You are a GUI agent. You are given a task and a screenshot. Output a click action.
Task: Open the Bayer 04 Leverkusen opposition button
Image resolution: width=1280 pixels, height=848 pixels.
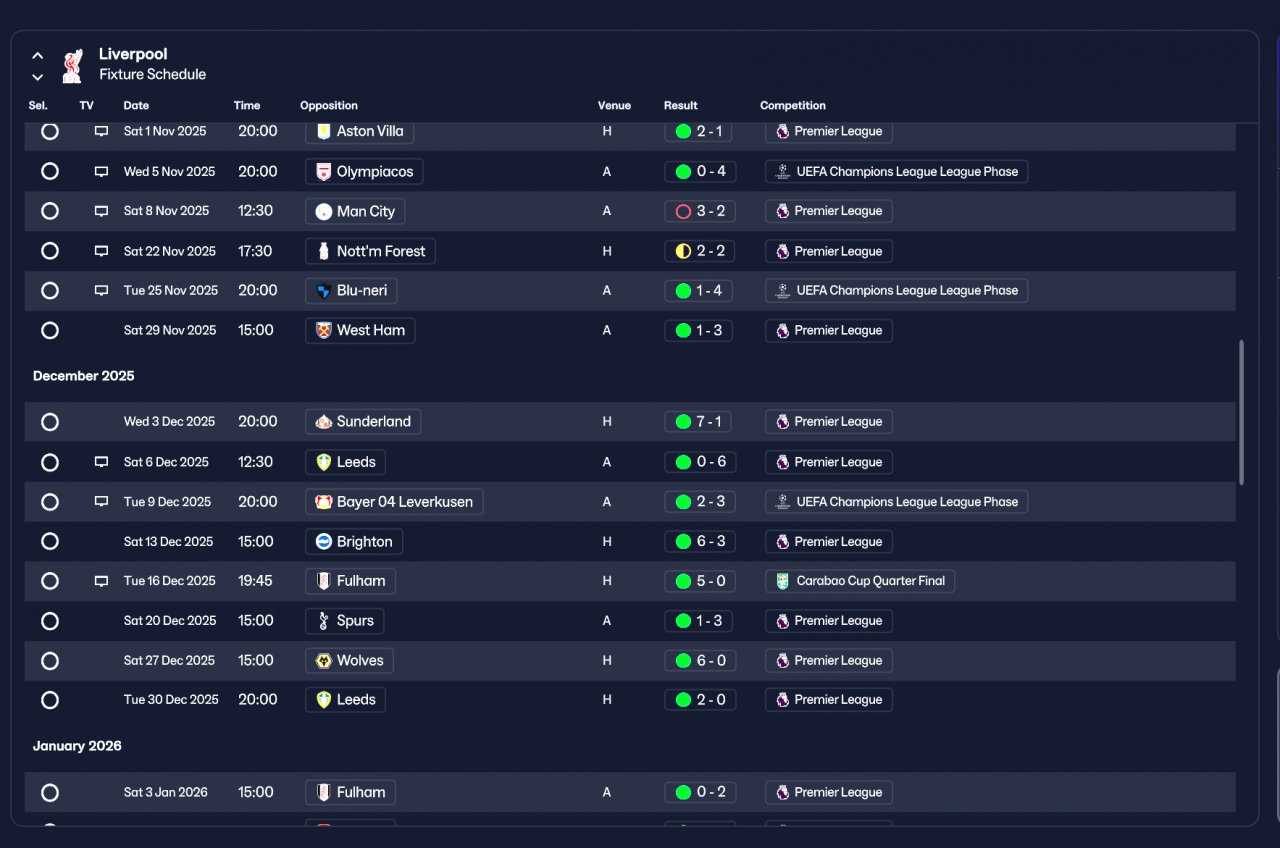point(394,502)
